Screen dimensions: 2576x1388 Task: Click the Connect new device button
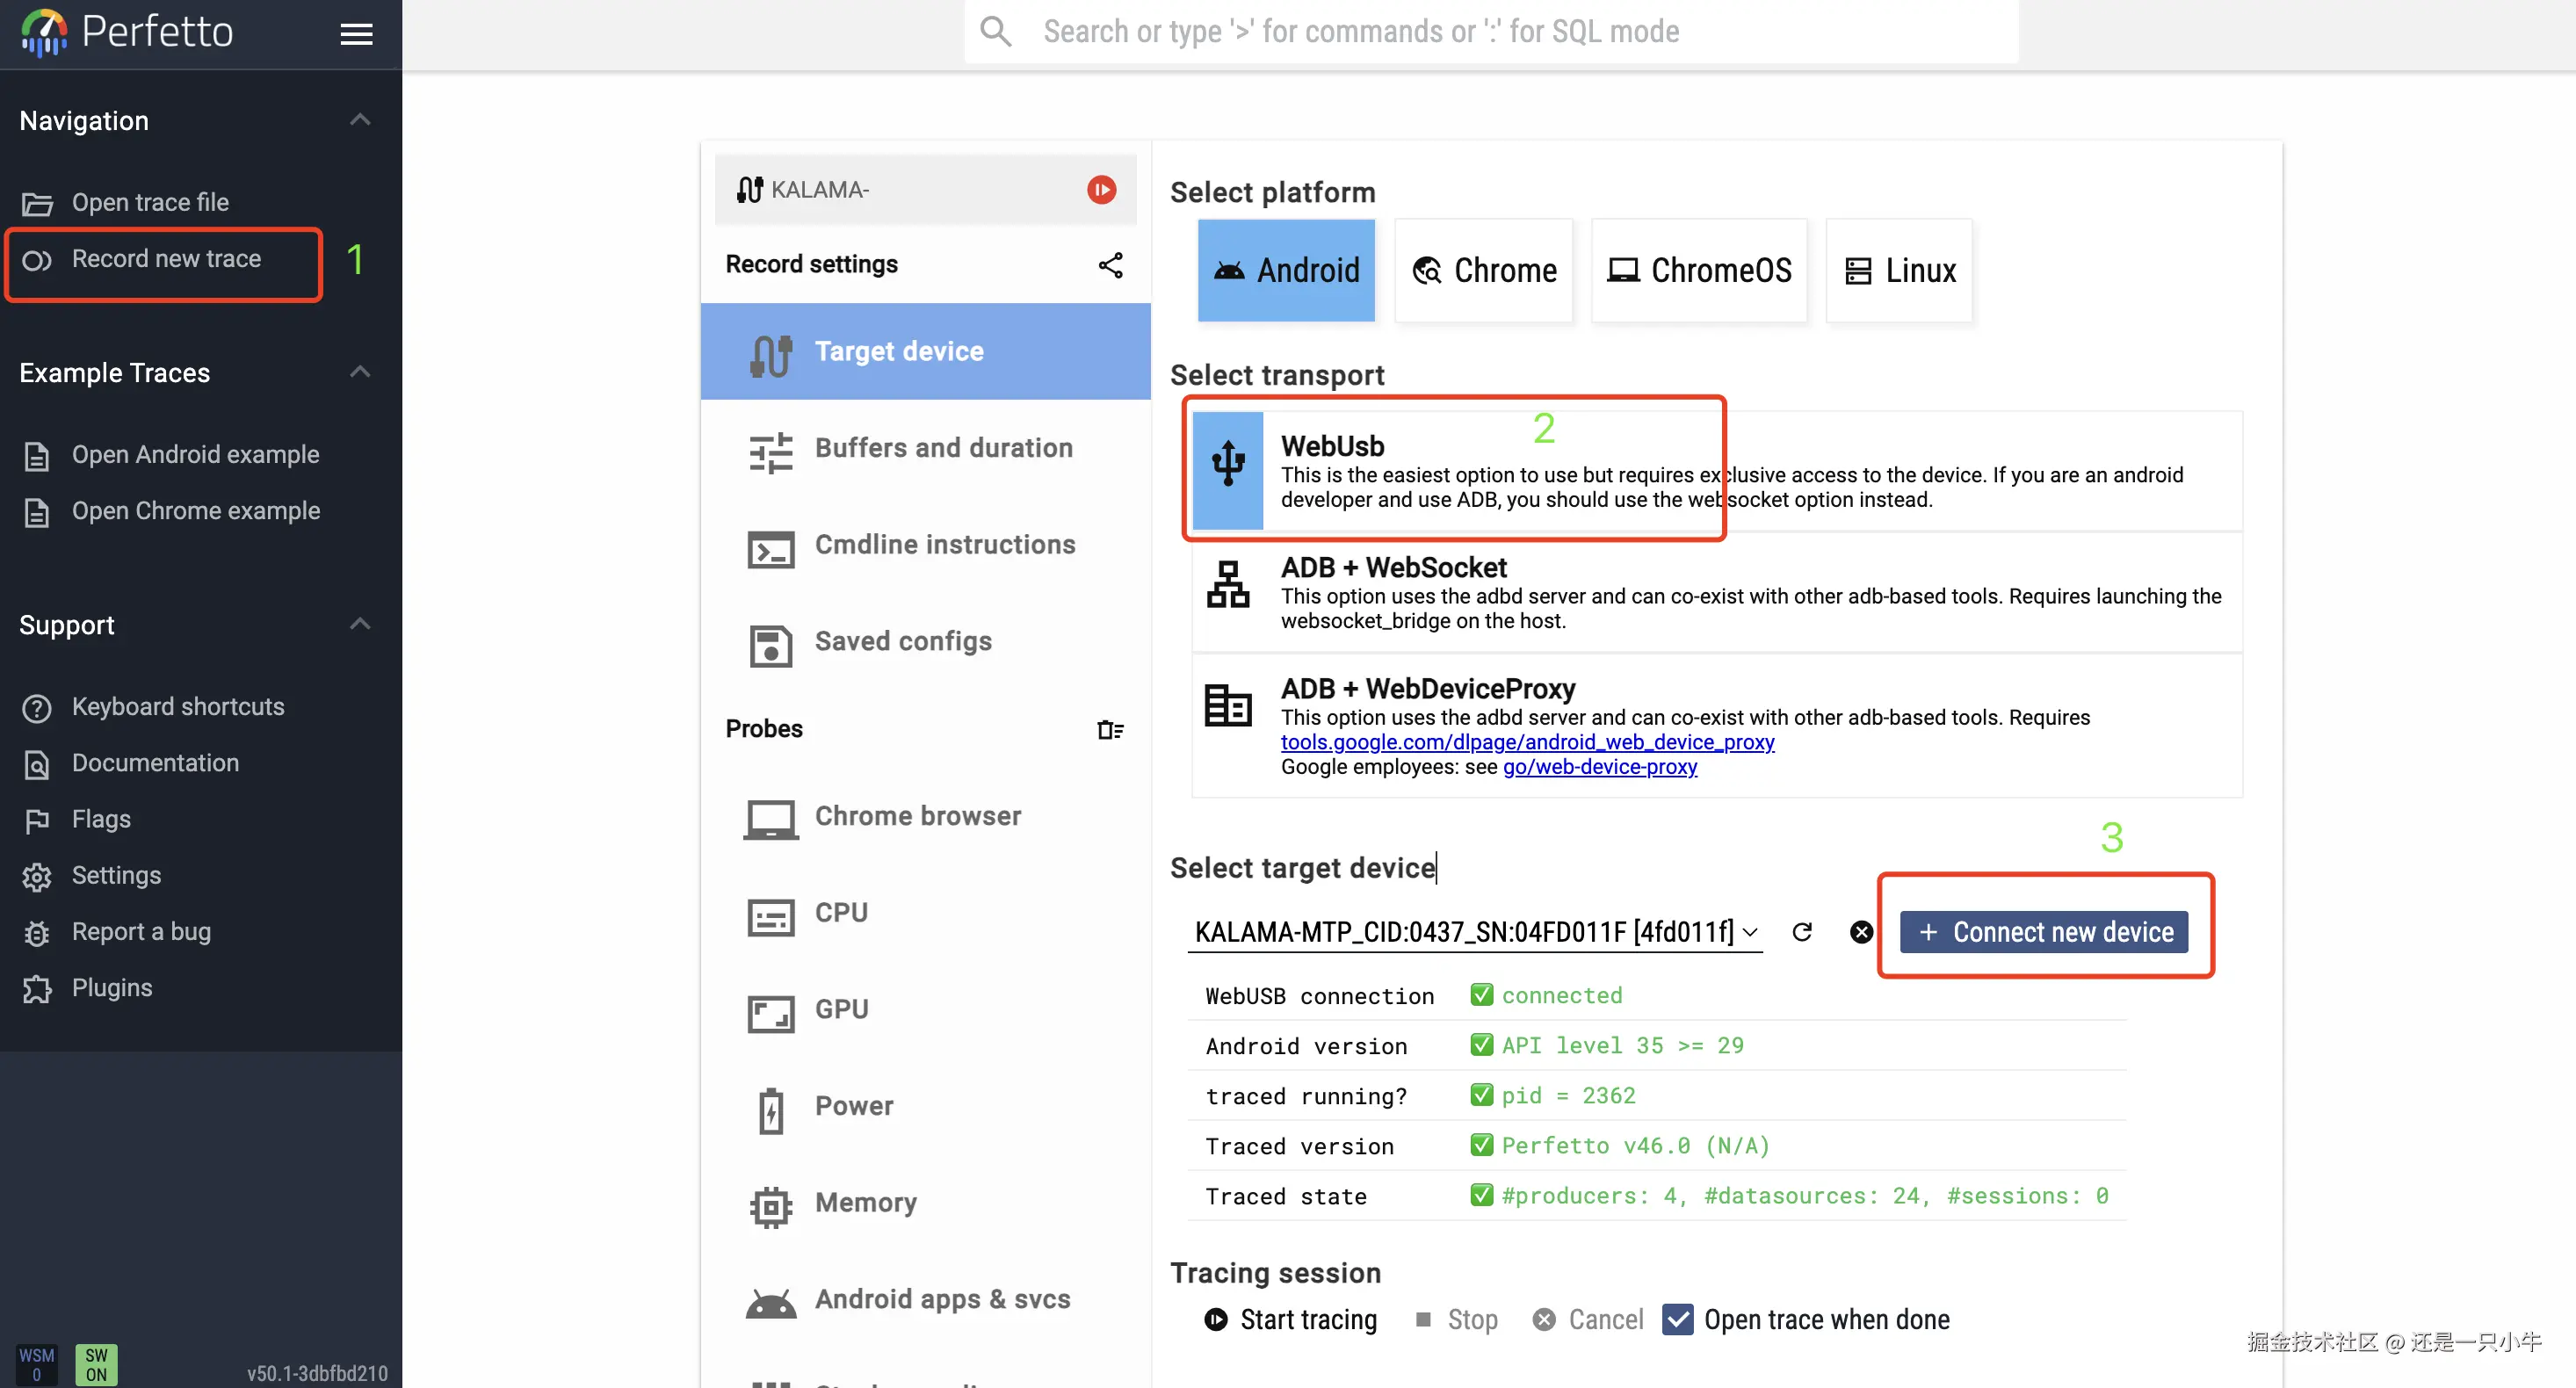point(2044,932)
